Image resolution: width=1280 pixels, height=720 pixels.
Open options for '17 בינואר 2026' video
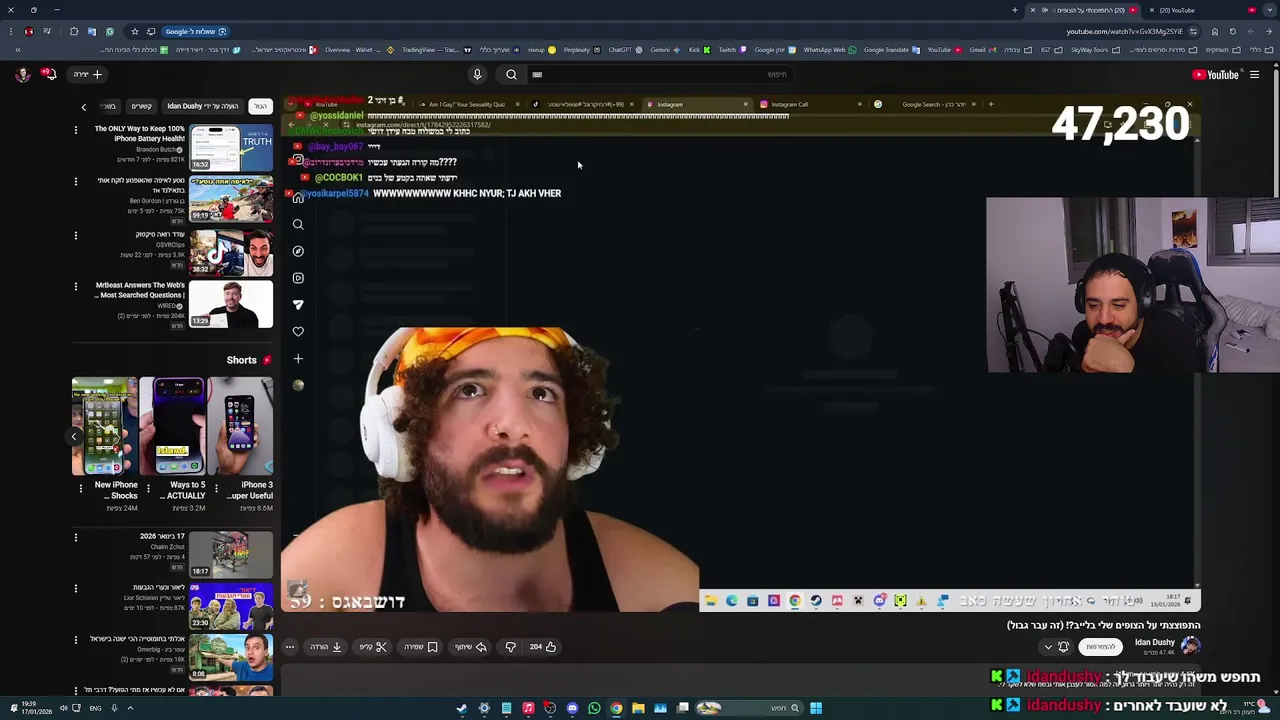[x=75, y=537]
